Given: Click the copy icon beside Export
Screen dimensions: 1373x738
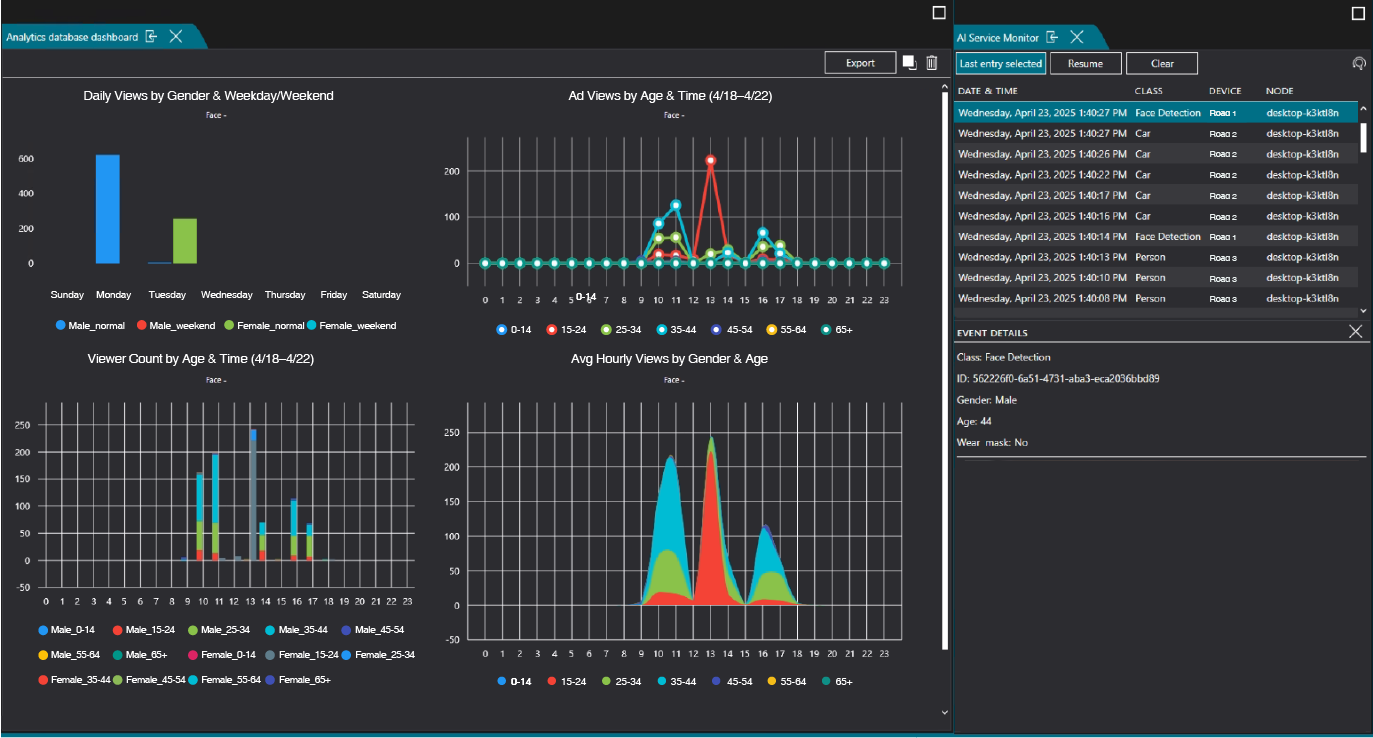Looking at the screenshot, I should coord(909,63).
